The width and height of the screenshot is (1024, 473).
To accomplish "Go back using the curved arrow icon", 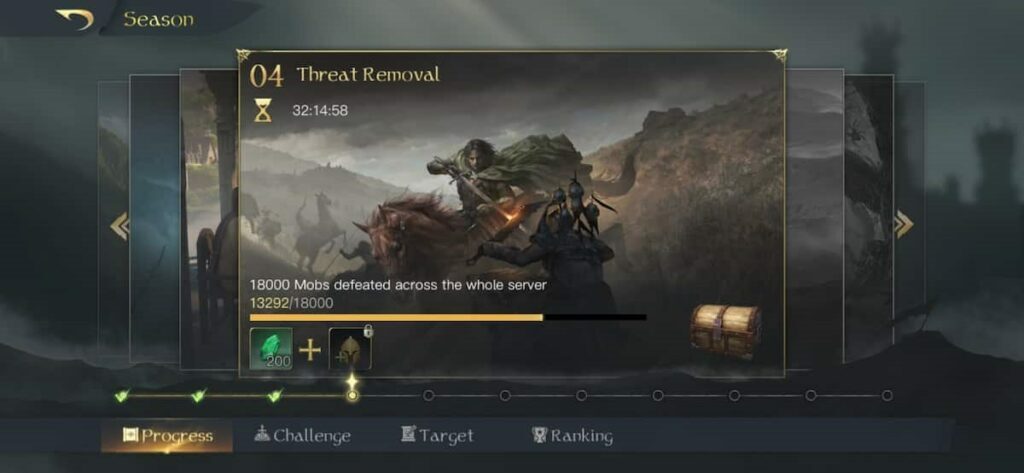I will [74, 18].
